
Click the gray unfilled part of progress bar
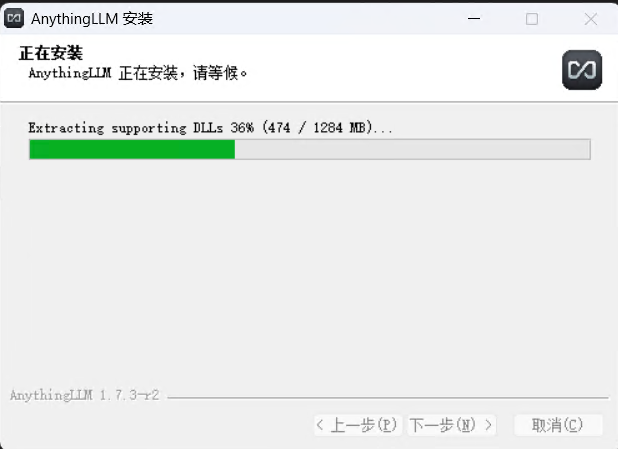click(x=412, y=149)
